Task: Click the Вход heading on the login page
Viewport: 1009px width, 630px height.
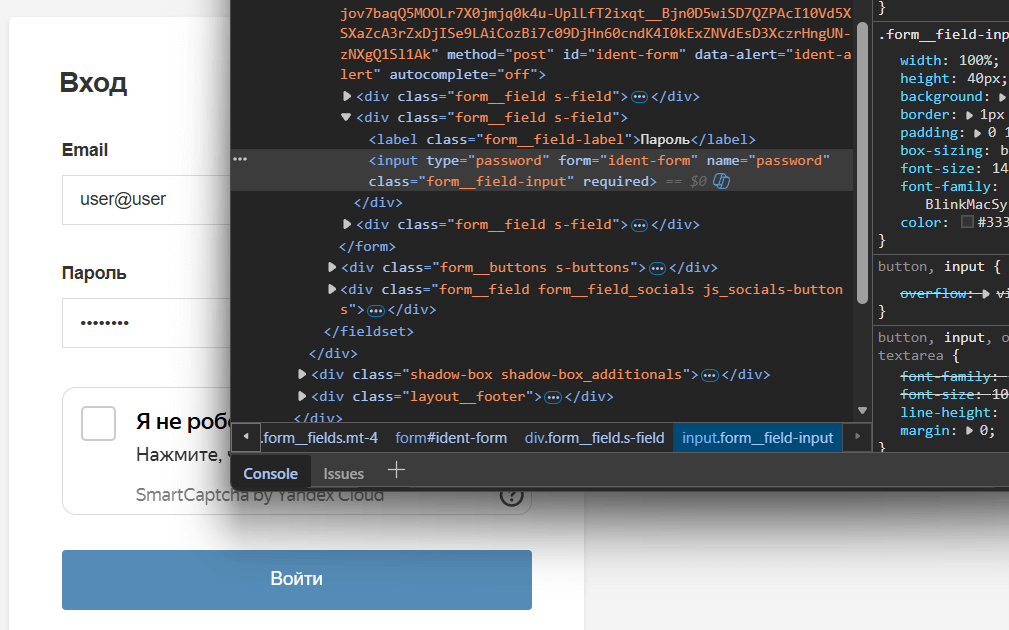Action: coord(93,83)
